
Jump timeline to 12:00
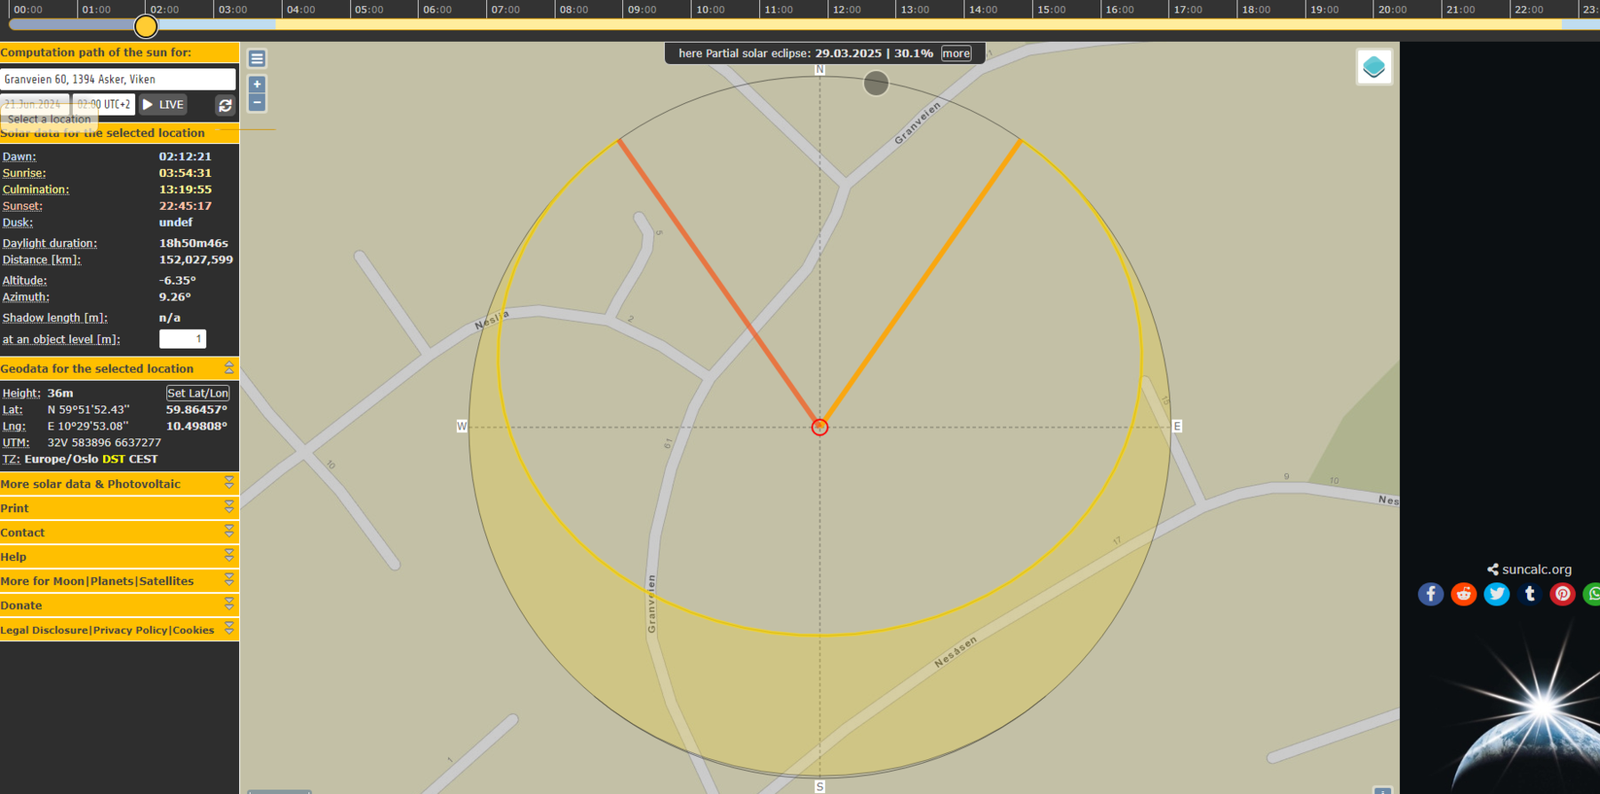coord(847,10)
